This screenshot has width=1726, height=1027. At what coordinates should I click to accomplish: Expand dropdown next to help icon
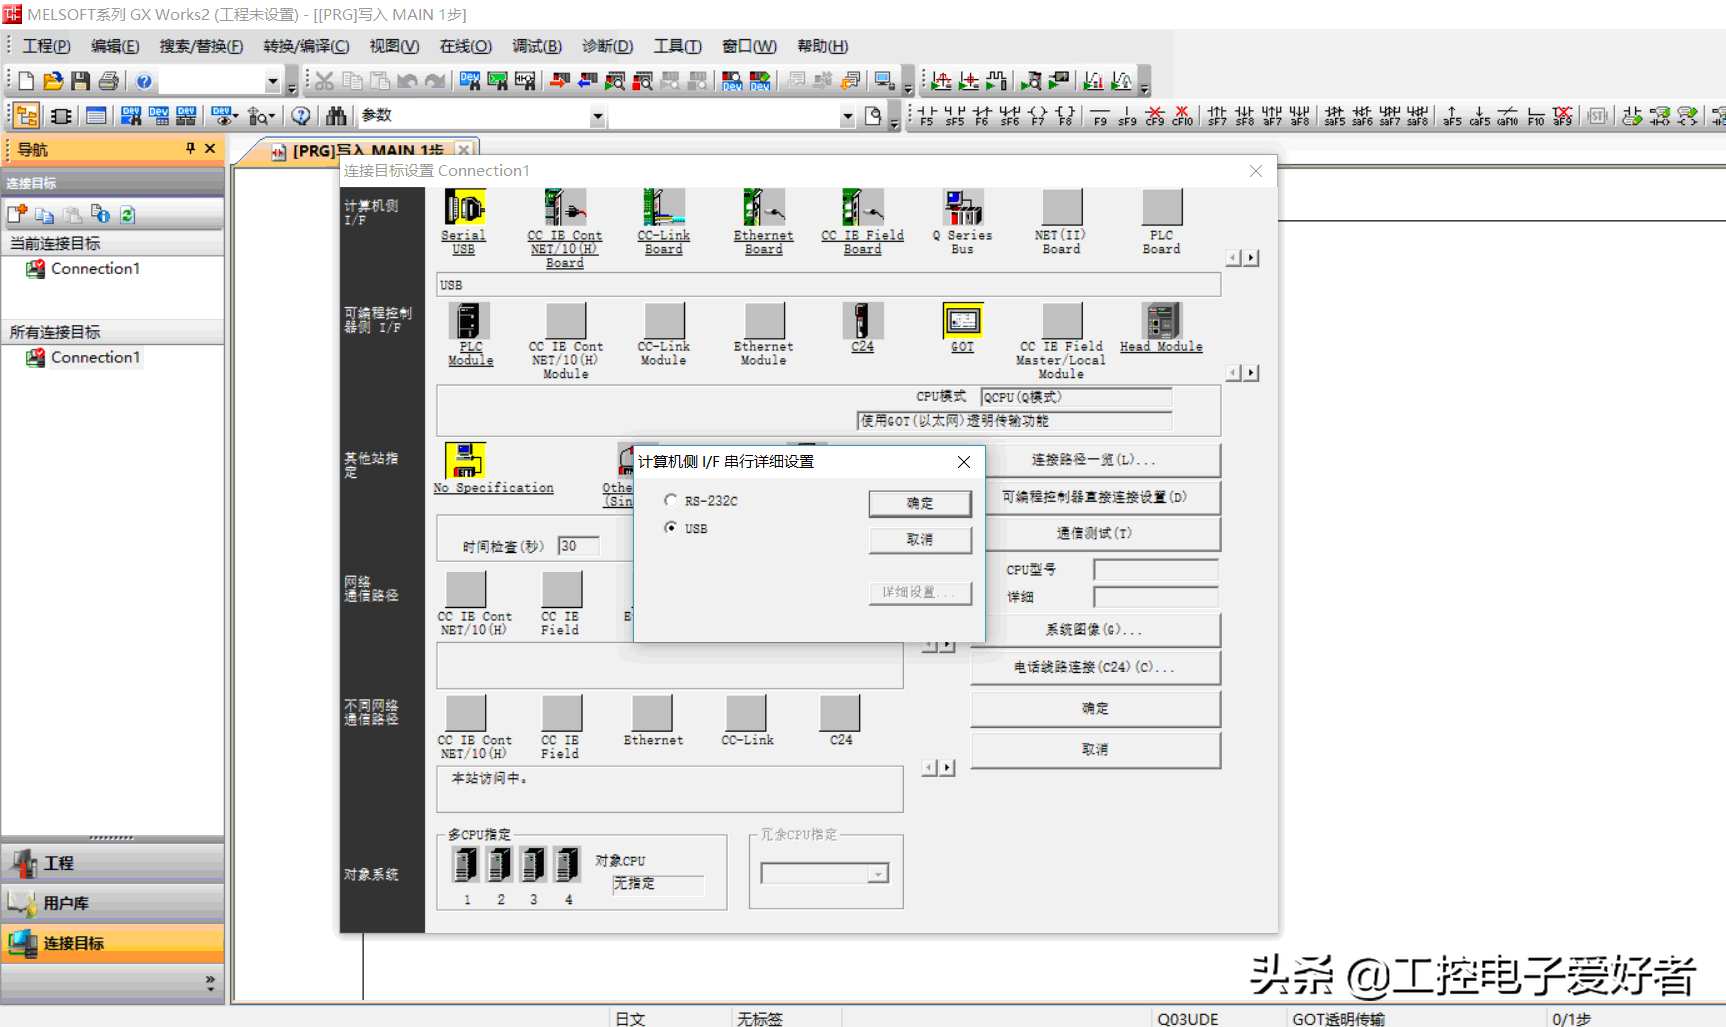tap(272, 82)
